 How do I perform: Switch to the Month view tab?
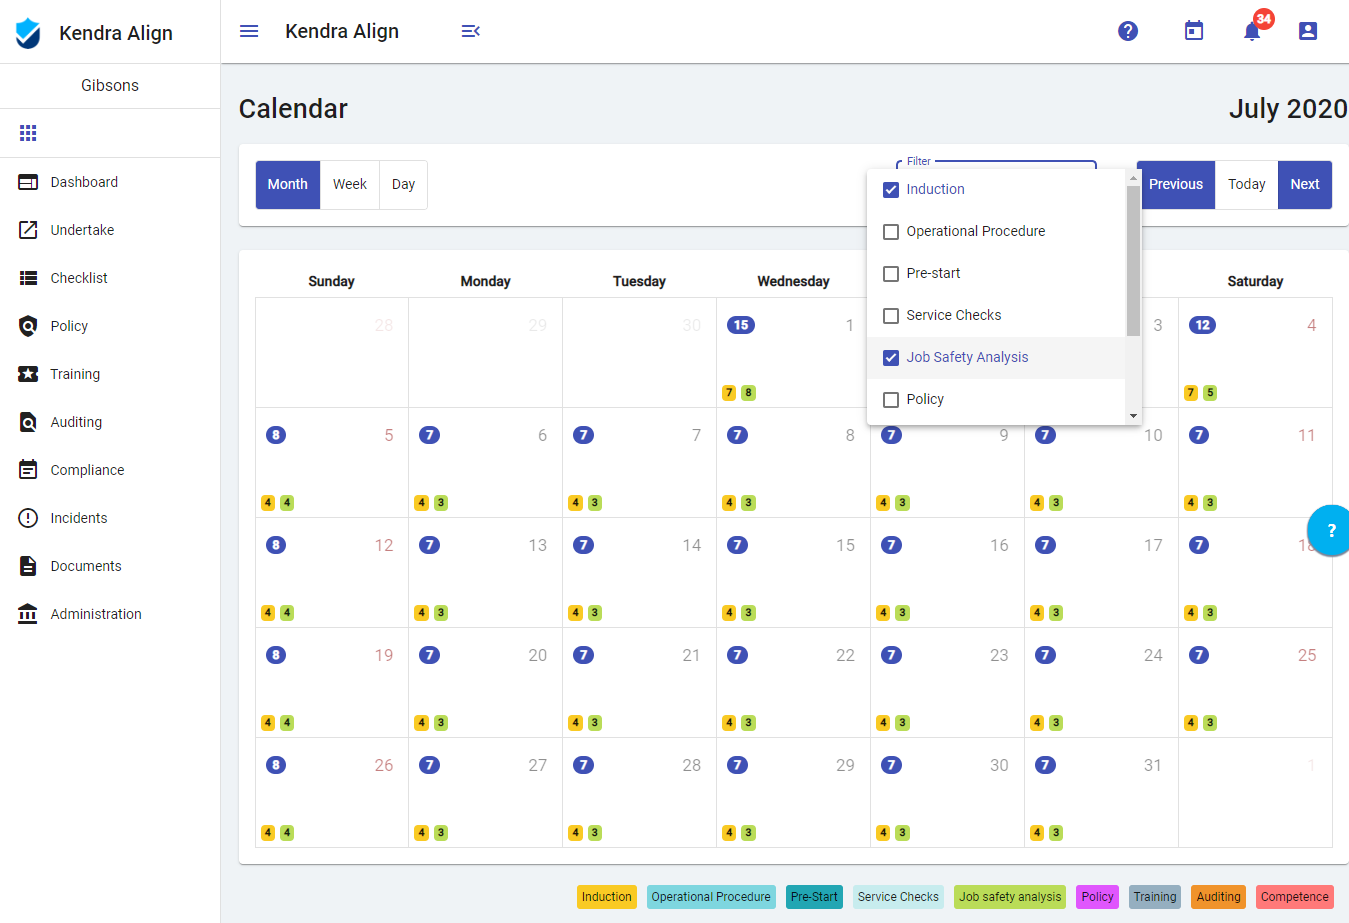[x=288, y=185]
